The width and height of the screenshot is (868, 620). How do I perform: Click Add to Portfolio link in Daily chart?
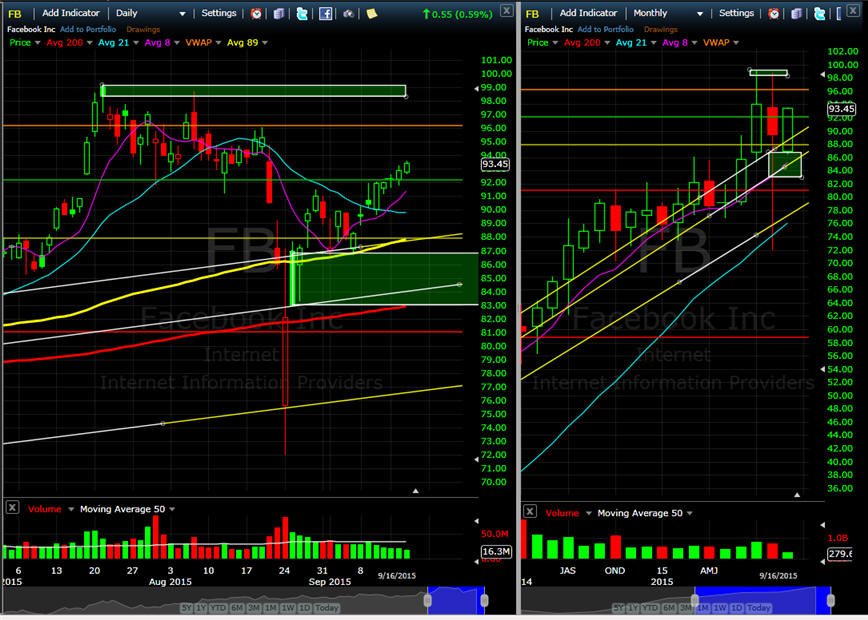click(x=88, y=29)
